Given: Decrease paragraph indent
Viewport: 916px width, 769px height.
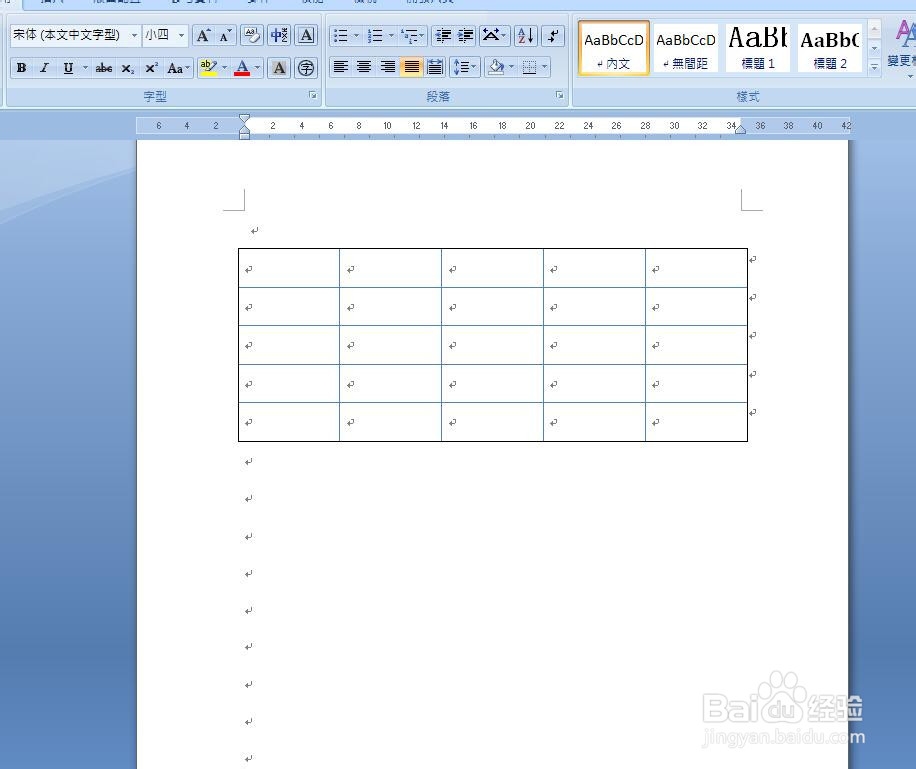Looking at the screenshot, I should (443, 36).
